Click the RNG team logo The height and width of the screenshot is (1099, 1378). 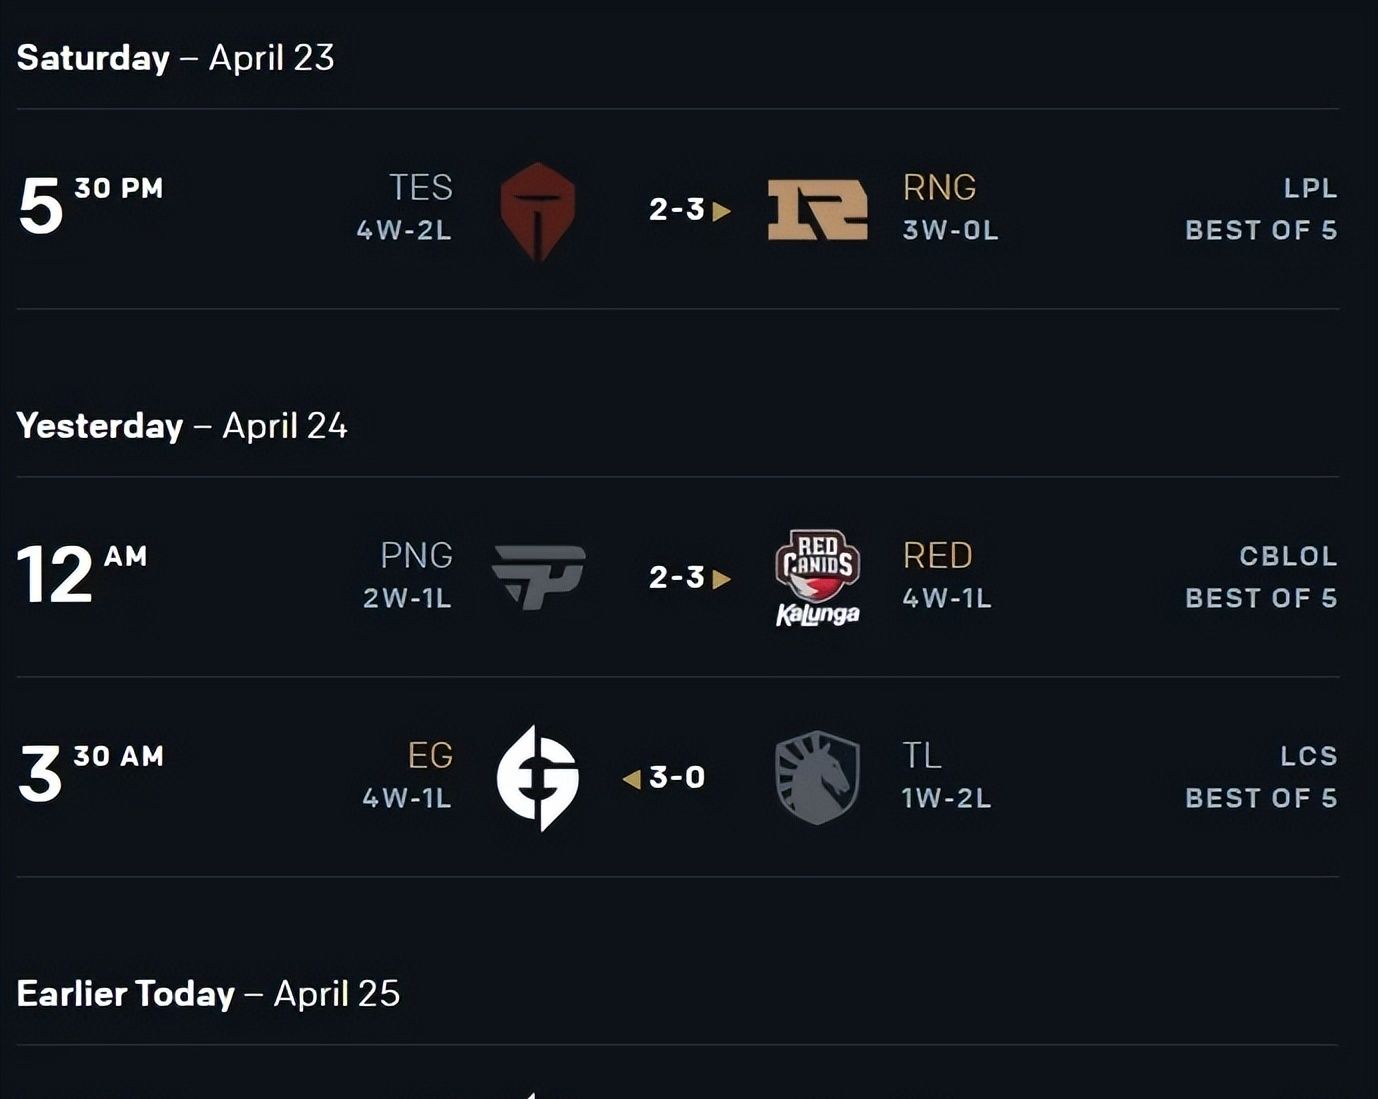pos(817,210)
